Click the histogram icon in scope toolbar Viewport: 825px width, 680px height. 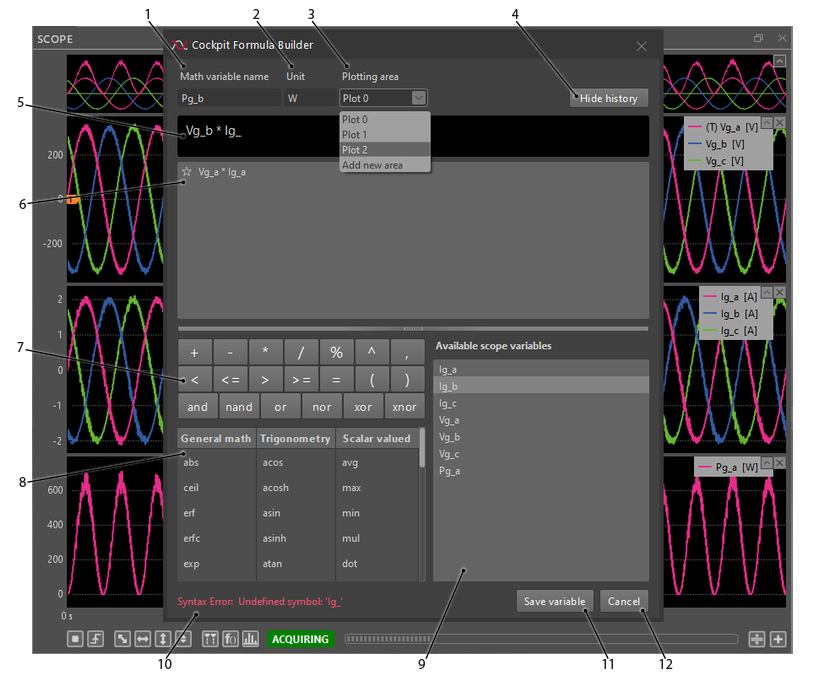(250, 639)
